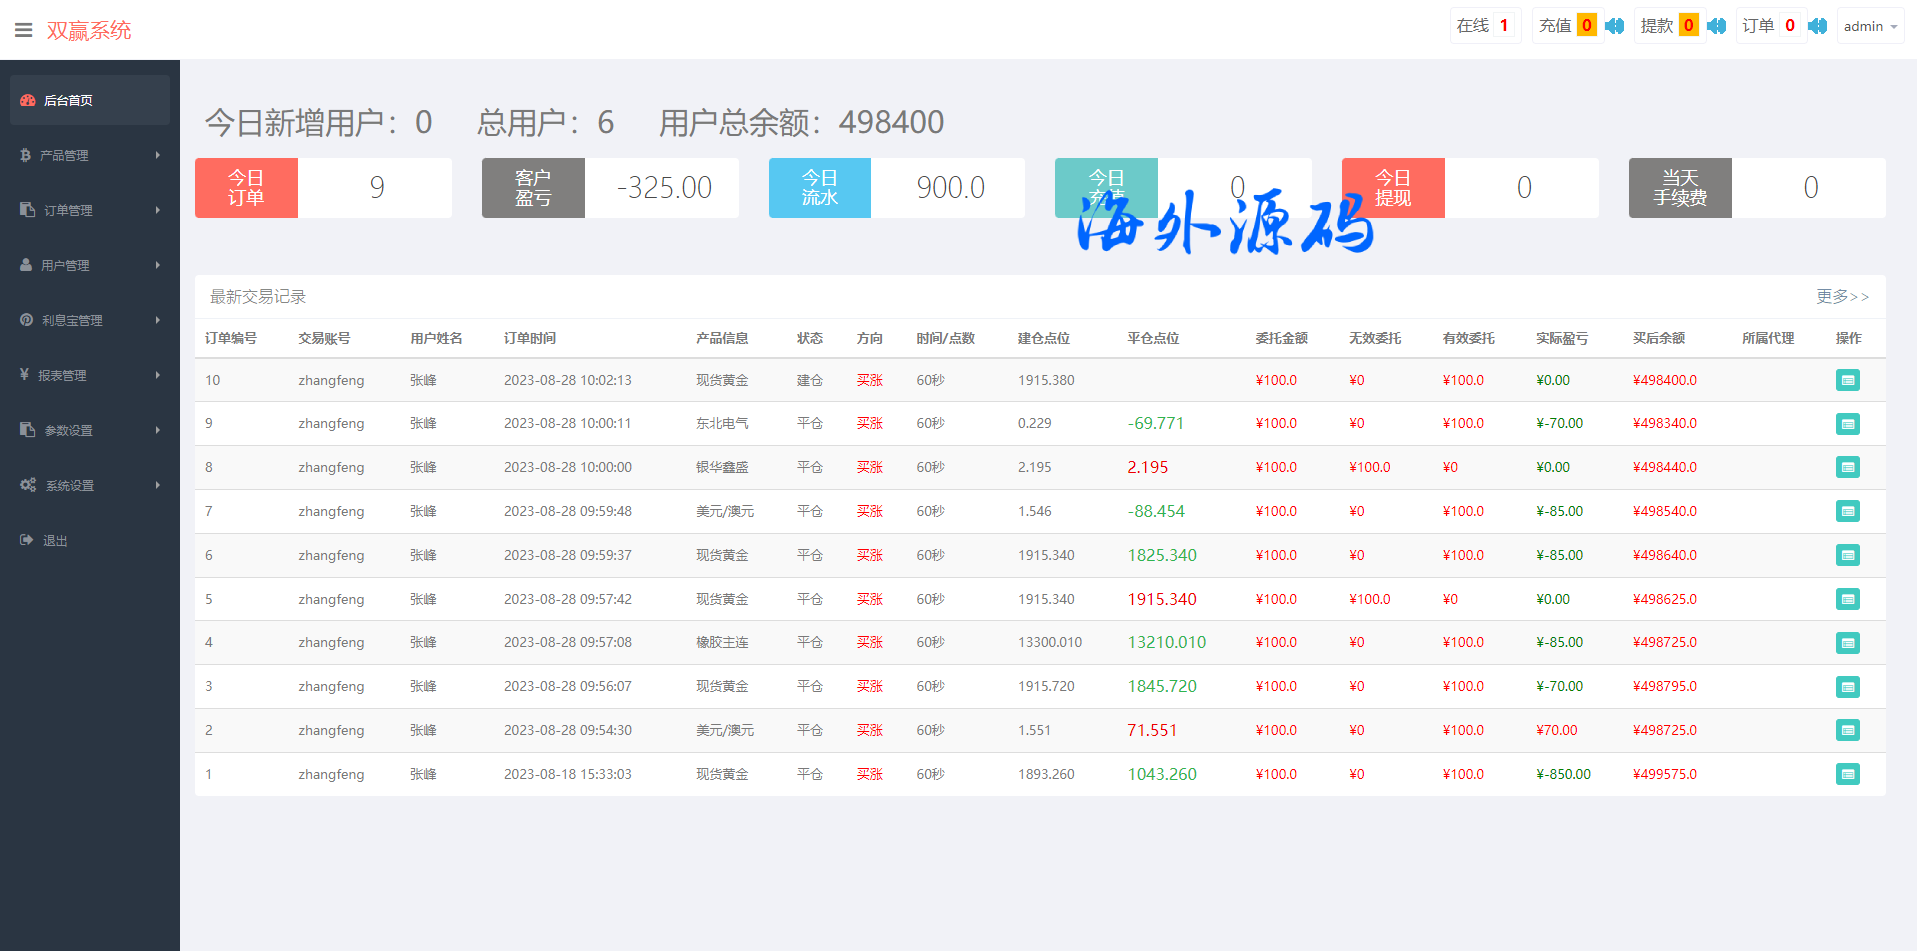Viewport: 1917px width, 951px height.
Task: Click the hamburger menu icon
Action: coord(24,30)
